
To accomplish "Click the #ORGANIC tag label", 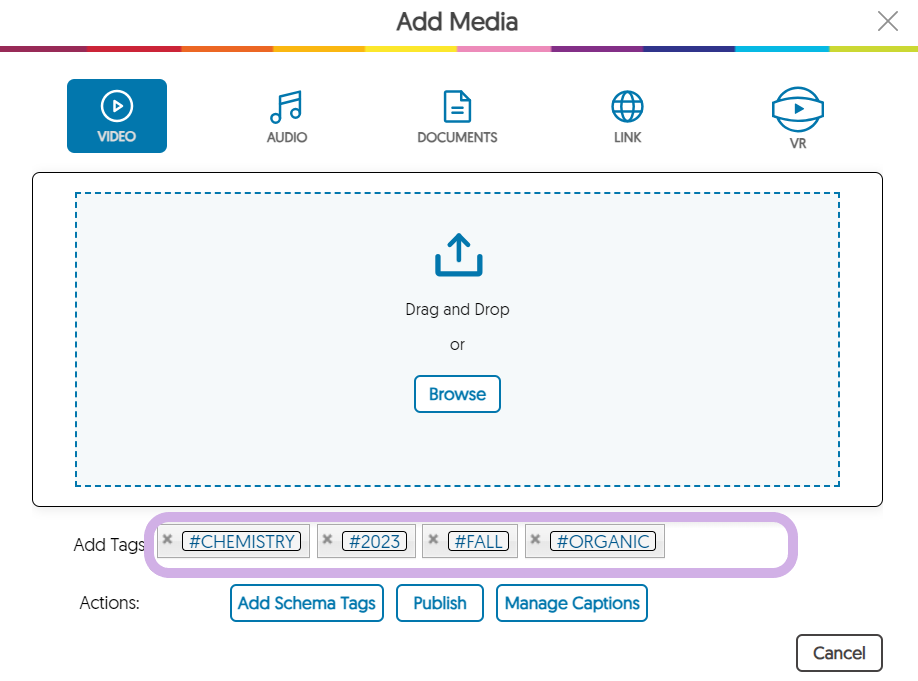I will [603, 541].
